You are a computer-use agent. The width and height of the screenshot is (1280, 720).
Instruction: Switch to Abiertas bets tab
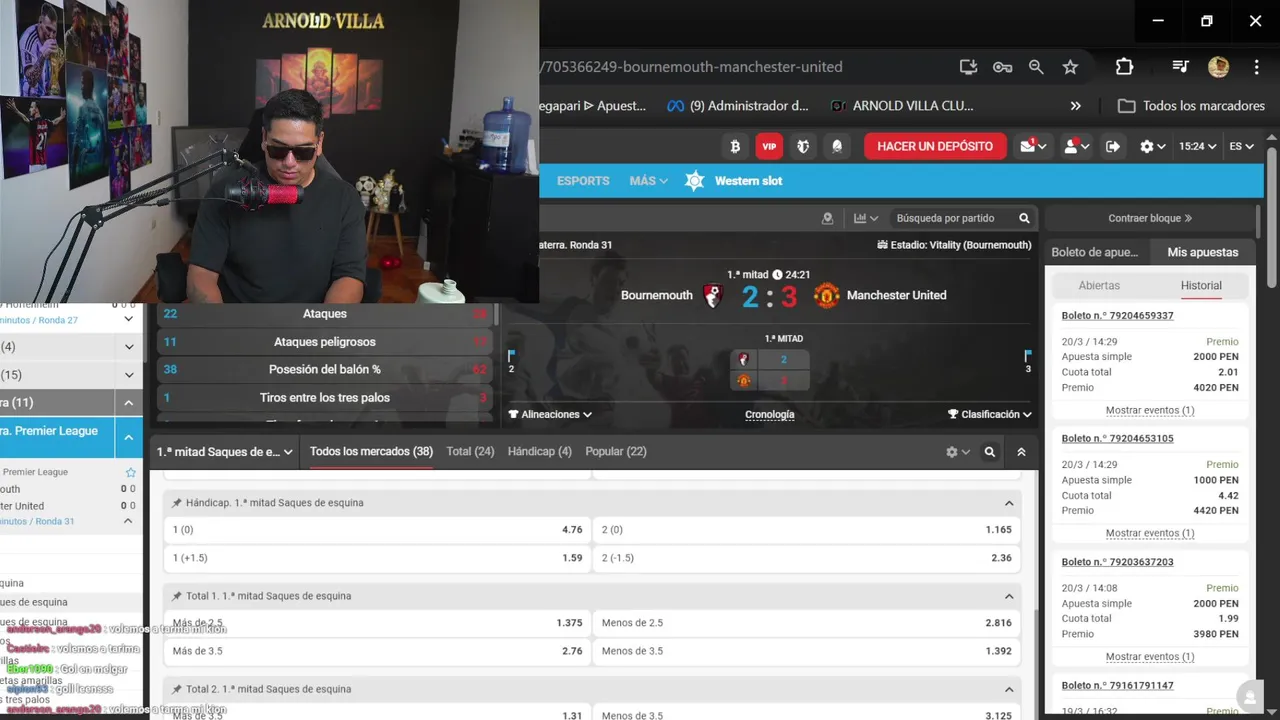click(1099, 286)
